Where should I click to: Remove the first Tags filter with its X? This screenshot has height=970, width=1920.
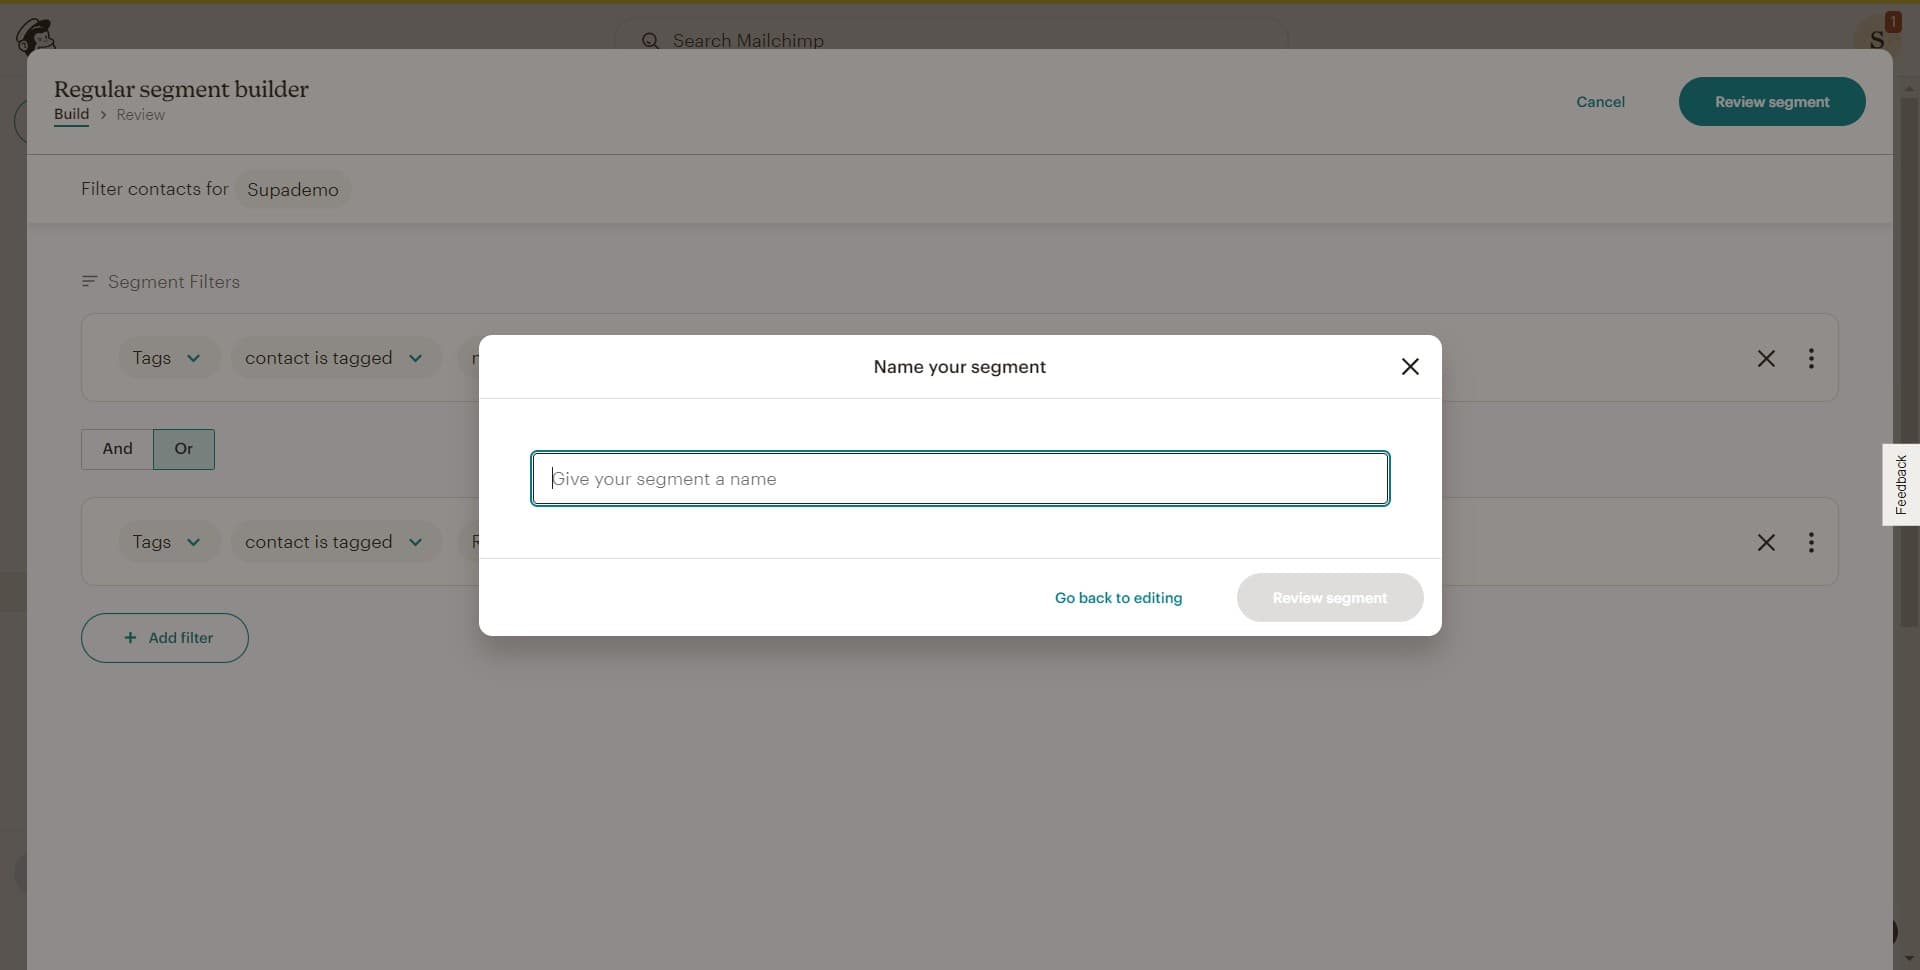[x=1766, y=358]
